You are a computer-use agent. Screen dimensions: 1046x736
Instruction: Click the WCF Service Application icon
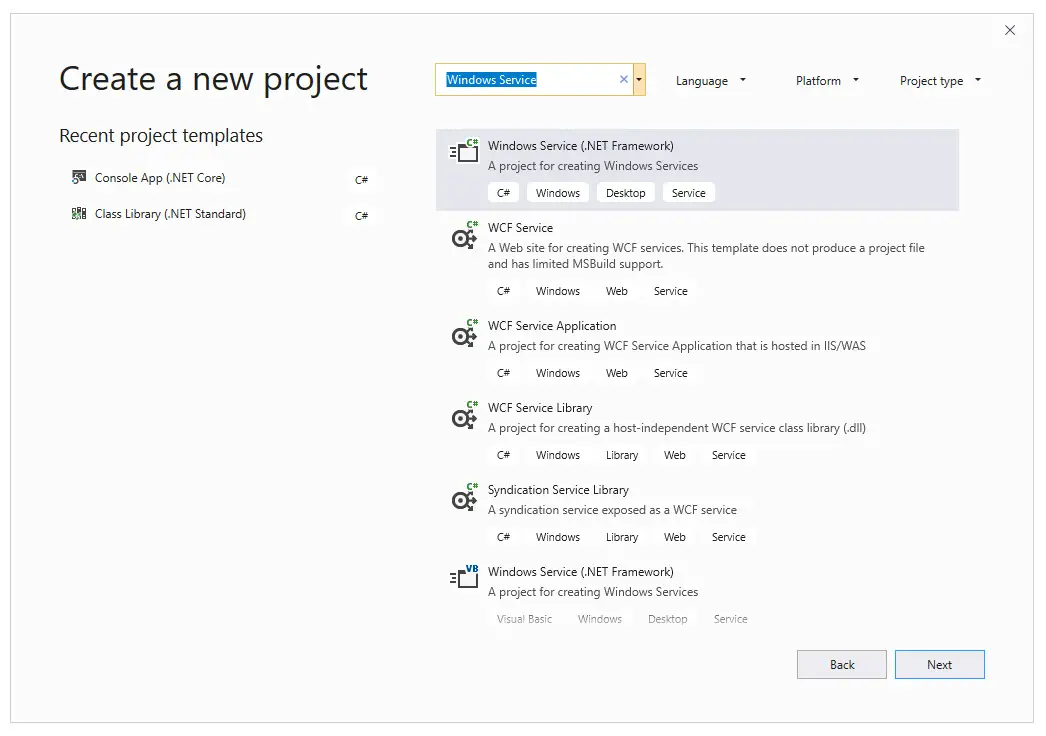click(464, 333)
